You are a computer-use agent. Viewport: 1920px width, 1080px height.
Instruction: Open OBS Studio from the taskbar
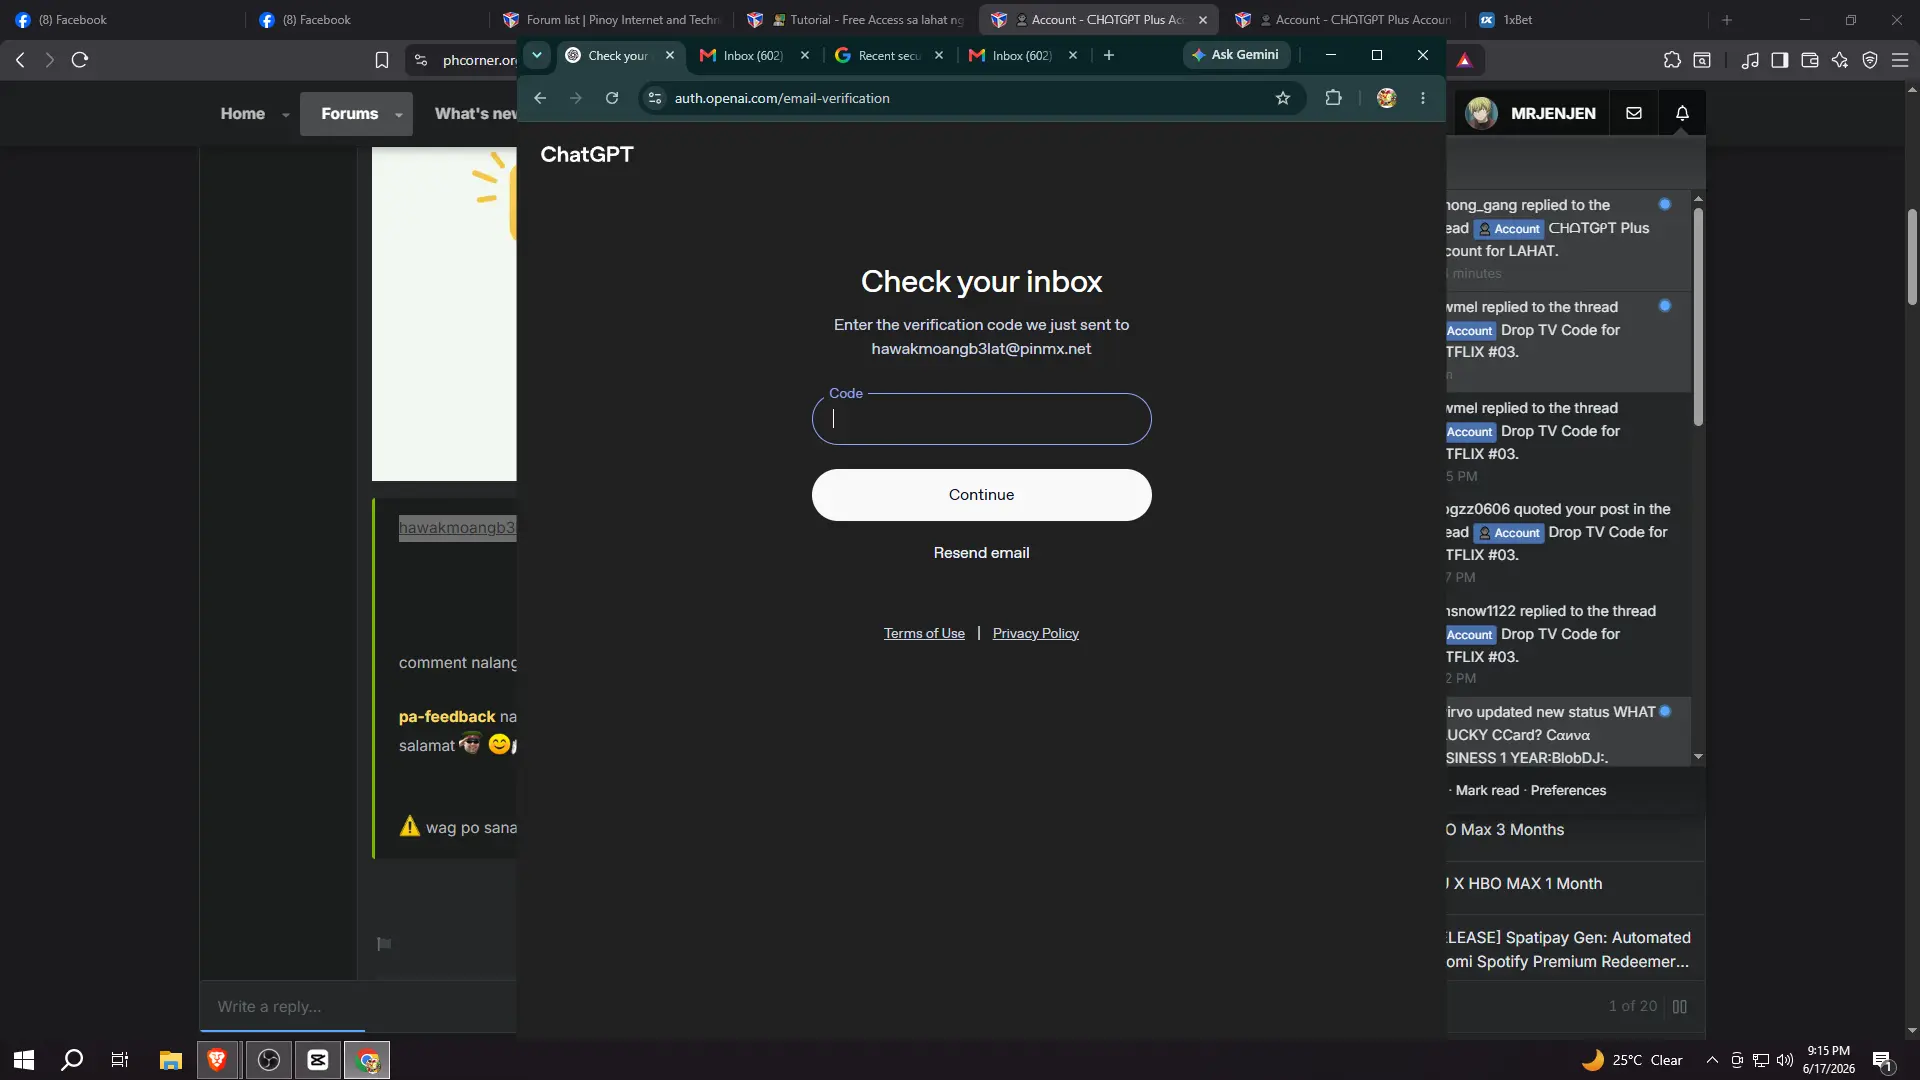pos(268,1060)
